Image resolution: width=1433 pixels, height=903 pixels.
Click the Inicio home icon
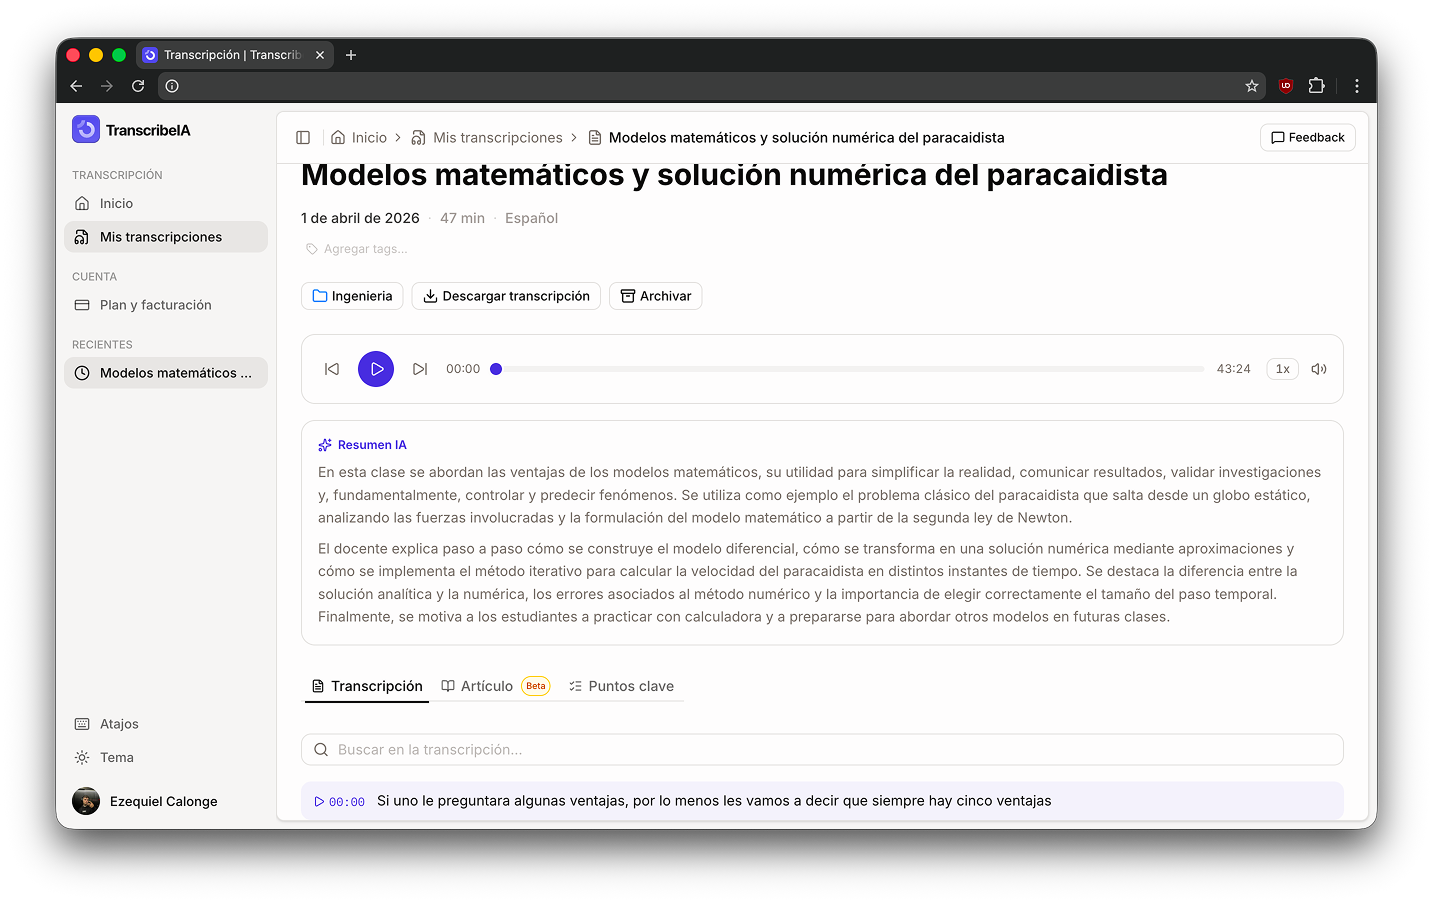(84, 202)
